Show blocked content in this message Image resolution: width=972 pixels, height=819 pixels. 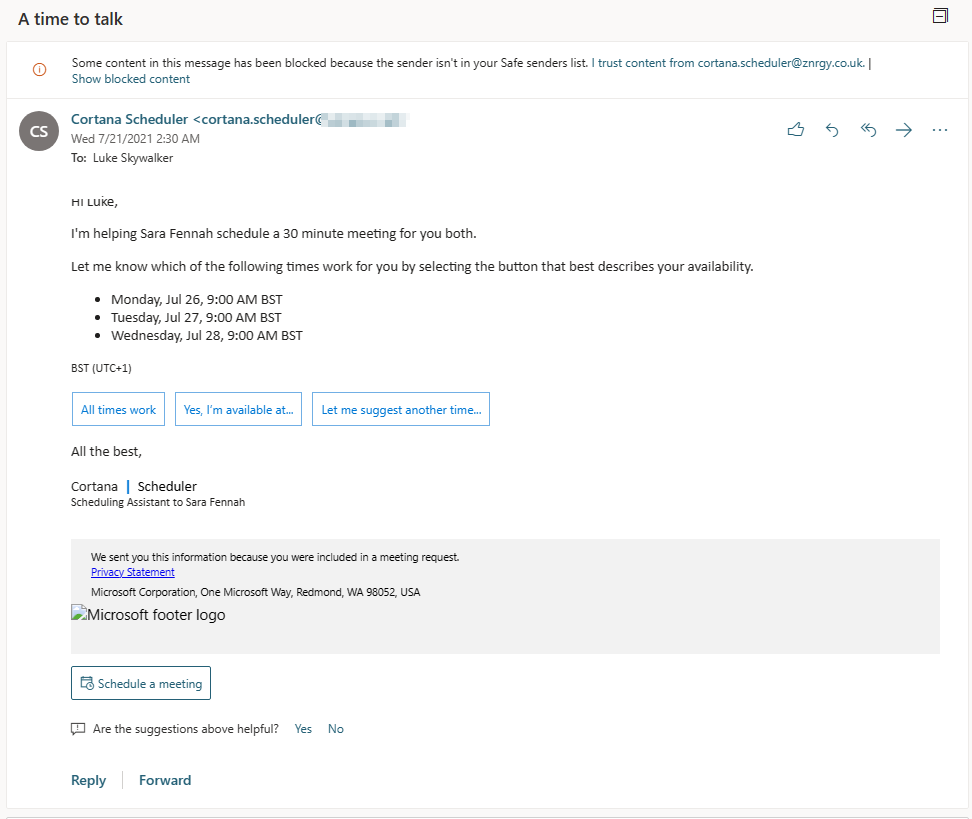tap(131, 79)
